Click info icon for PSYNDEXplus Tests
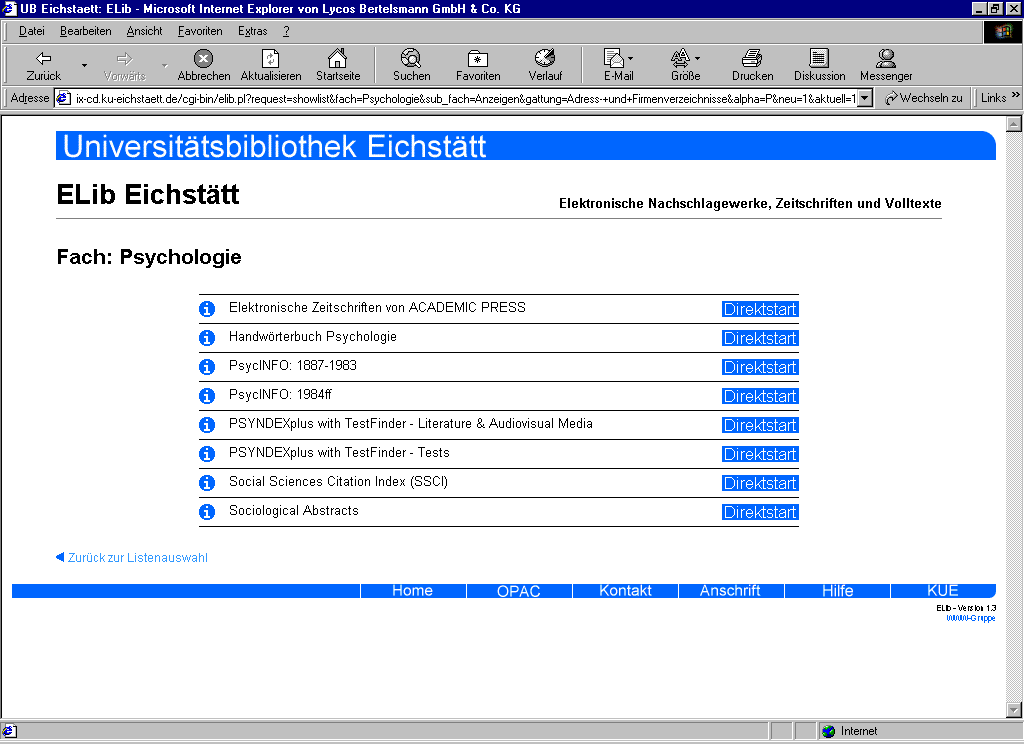Viewport: 1024px width, 744px height. pos(207,454)
